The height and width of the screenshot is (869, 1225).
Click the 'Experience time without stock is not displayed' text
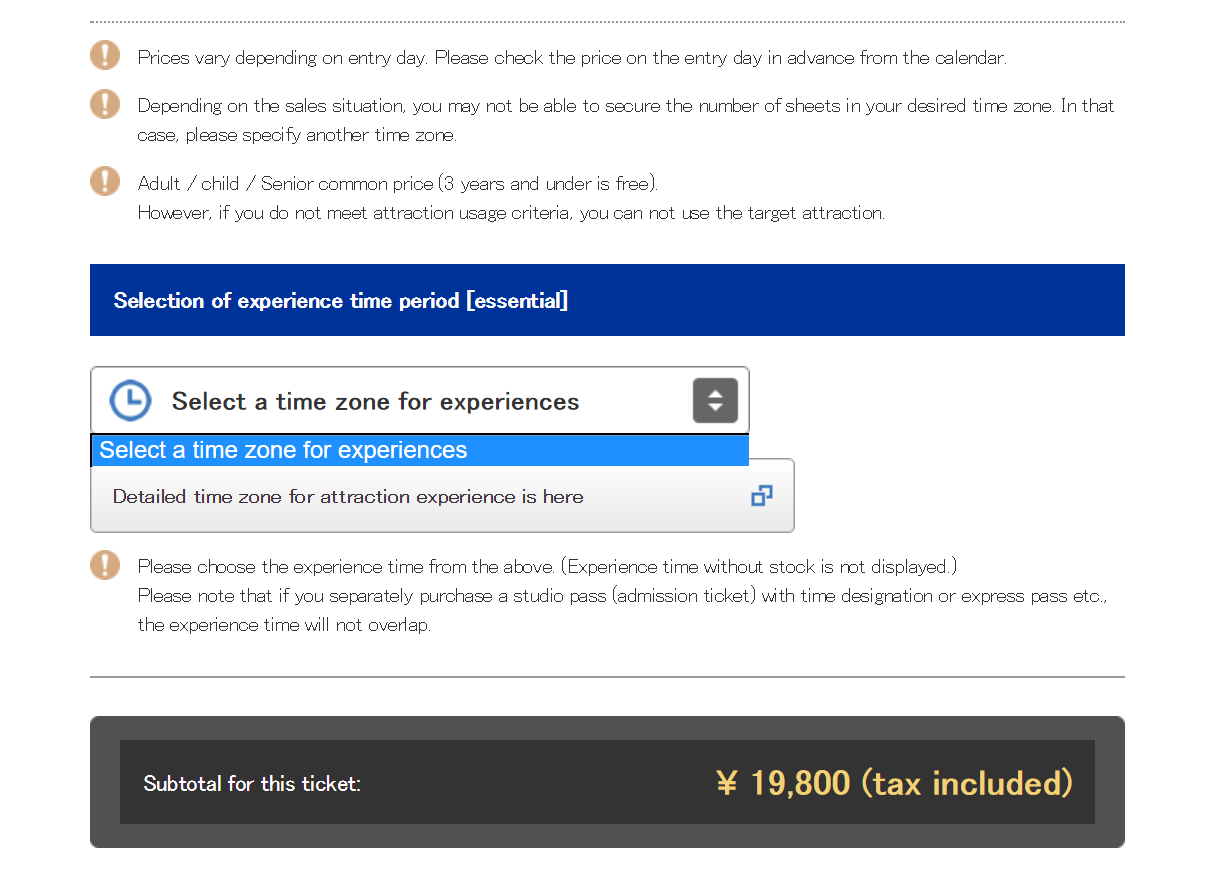pos(758,567)
